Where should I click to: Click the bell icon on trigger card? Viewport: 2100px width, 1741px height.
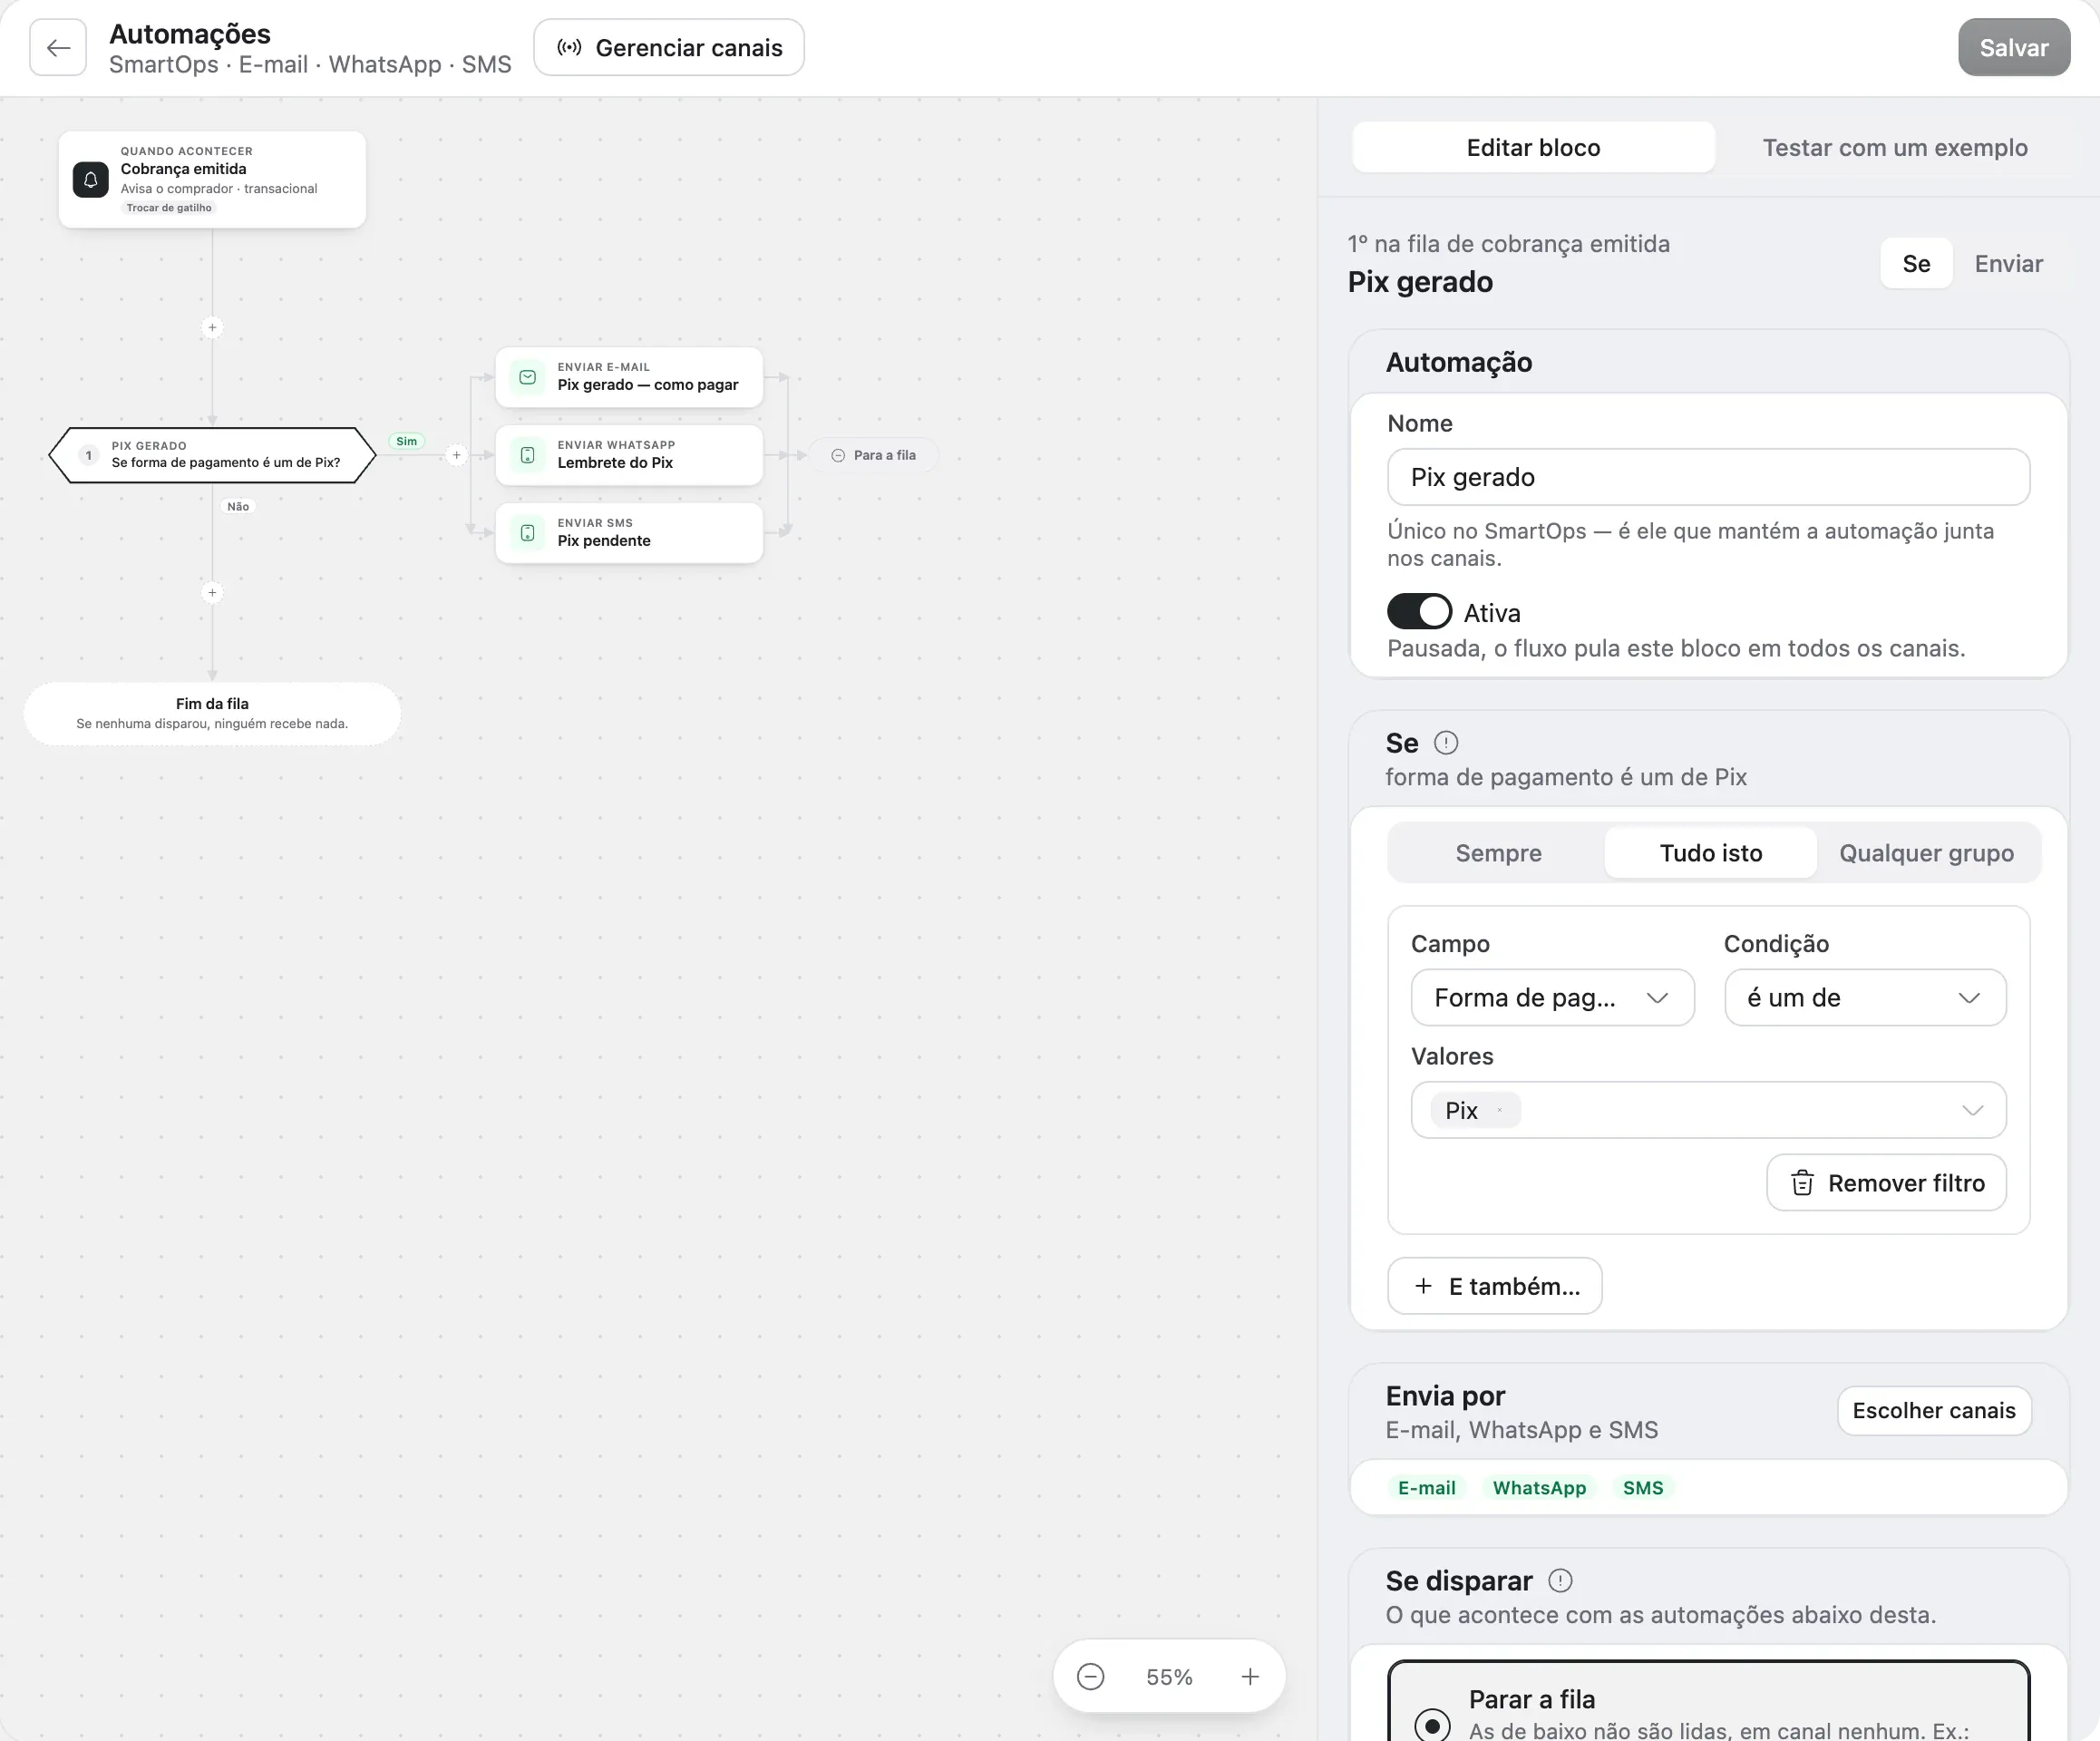[x=90, y=180]
